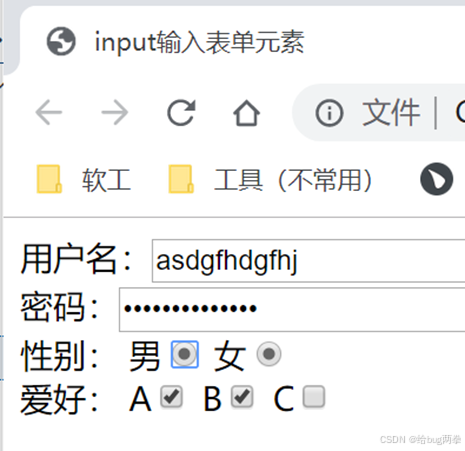Image resolution: width=465 pixels, height=451 pixels.
Task: Click the 用户名: label text
Action: point(76,259)
